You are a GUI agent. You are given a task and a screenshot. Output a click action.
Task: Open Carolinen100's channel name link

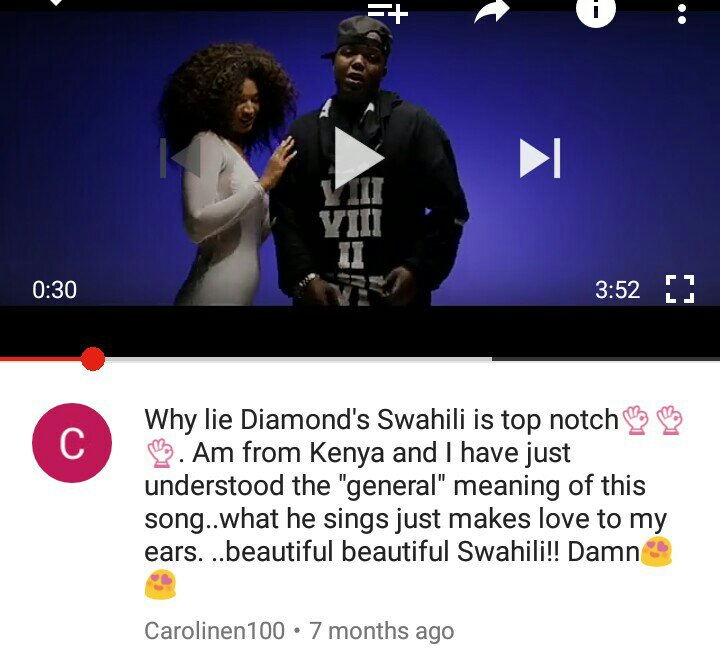point(214,631)
